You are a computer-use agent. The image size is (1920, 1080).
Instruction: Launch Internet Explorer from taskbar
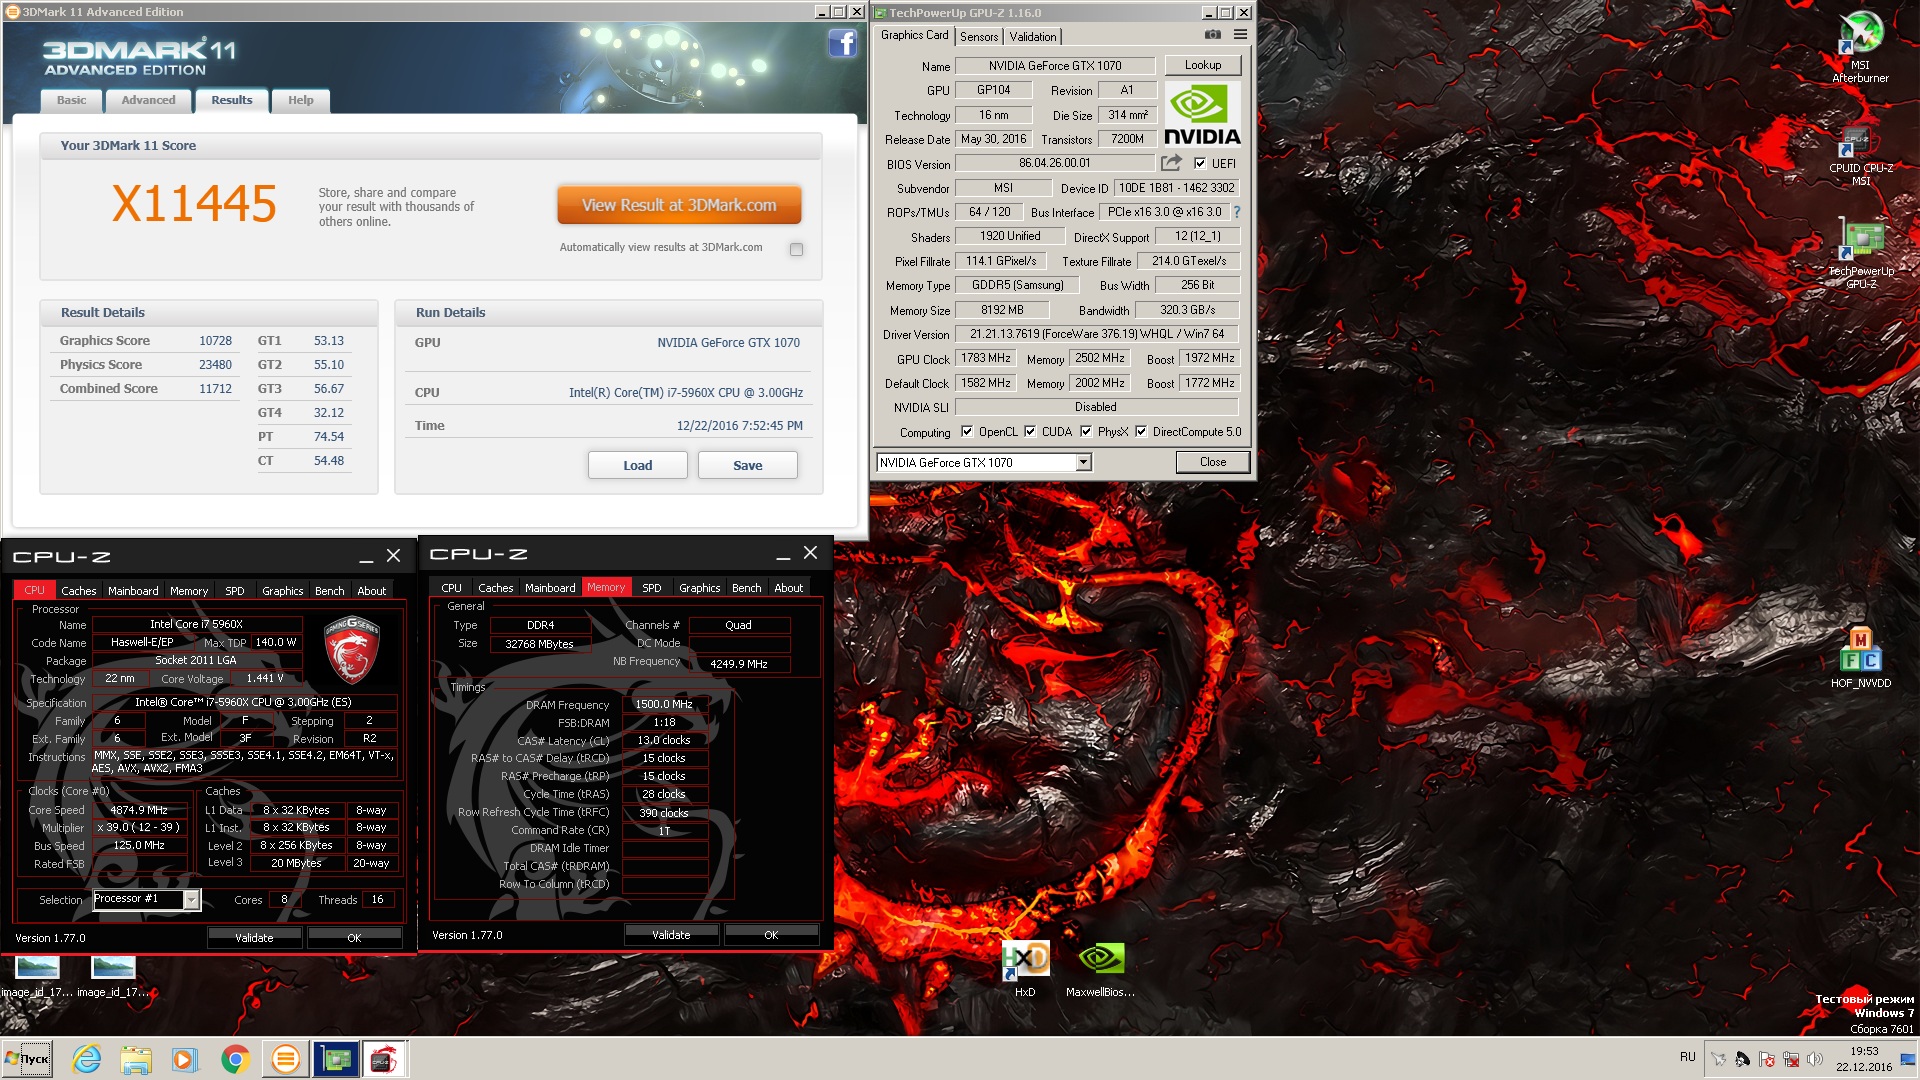click(87, 1059)
